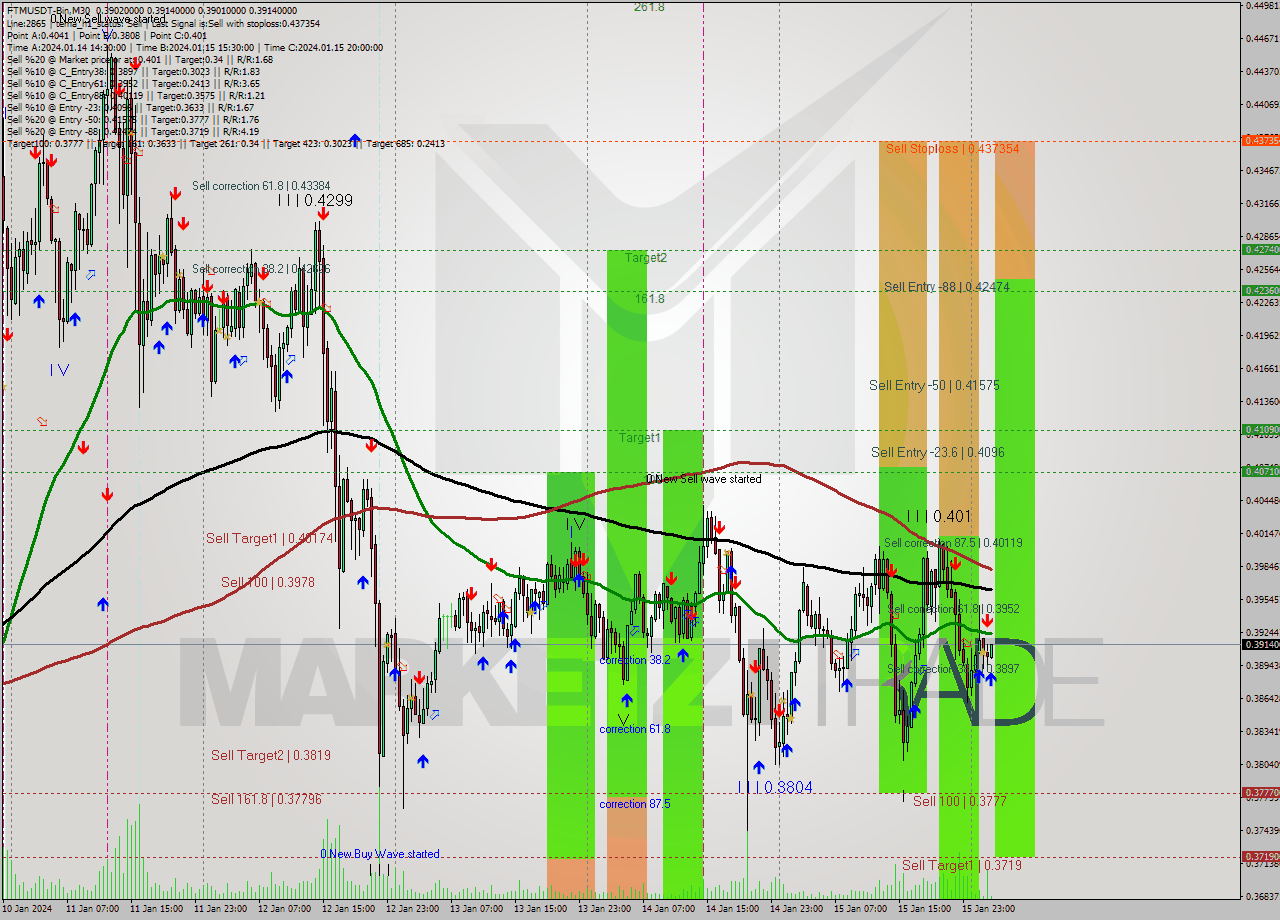Select the 'Target1' label on green column

click(x=639, y=438)
